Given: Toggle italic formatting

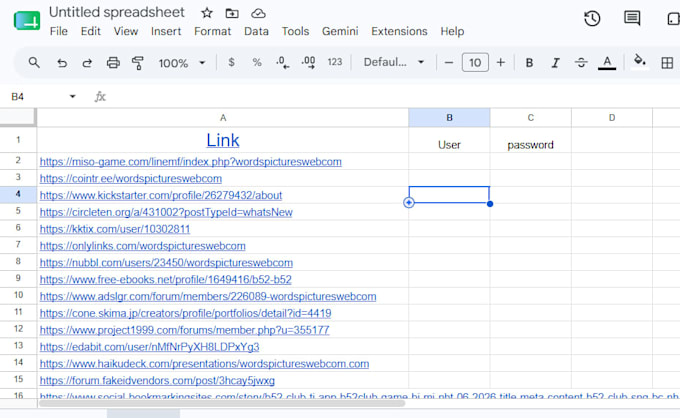Looking at the screenshot, I should pyautogui.click(x=555, y=63).
